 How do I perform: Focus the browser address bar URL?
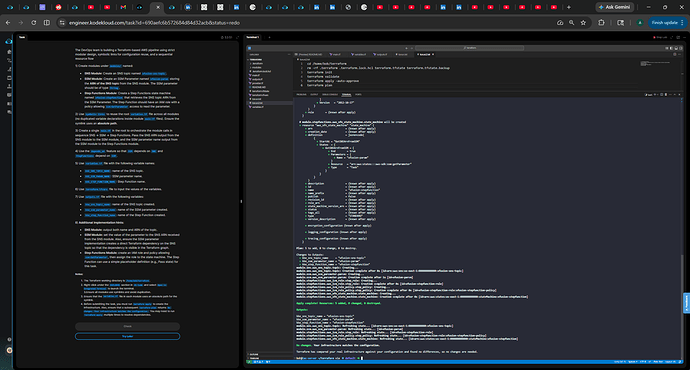pos(154,22)
